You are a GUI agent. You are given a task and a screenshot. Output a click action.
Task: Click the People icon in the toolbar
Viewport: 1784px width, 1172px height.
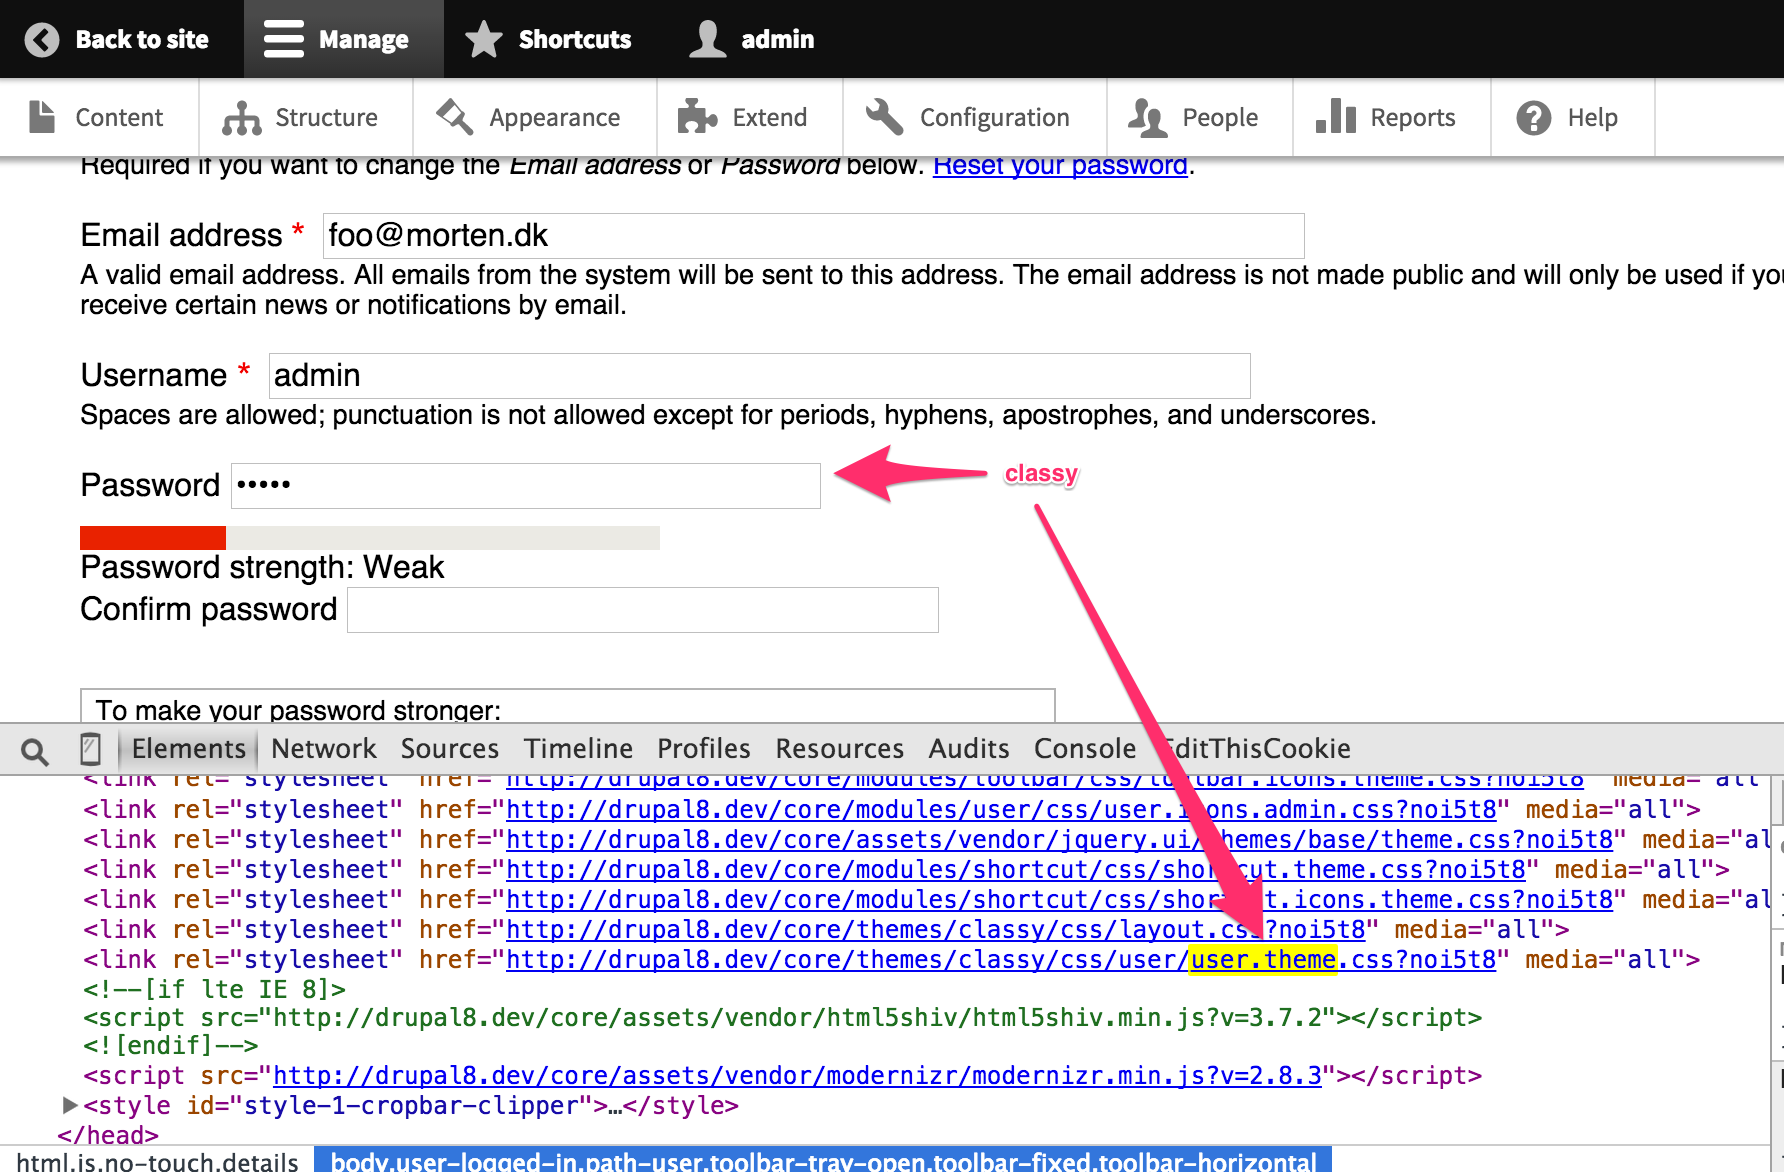point(1148,117)
